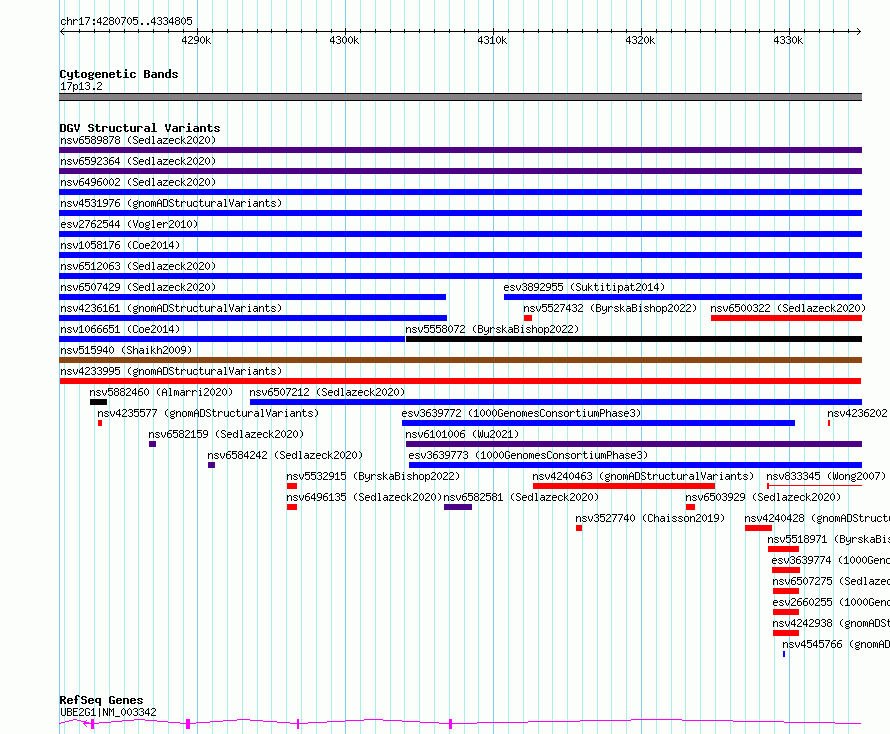This screenshot has height=734, width=890.
Task: Open variant label nsv6496002 (Sedlazeck2020)
Action: tap(138, 182)
